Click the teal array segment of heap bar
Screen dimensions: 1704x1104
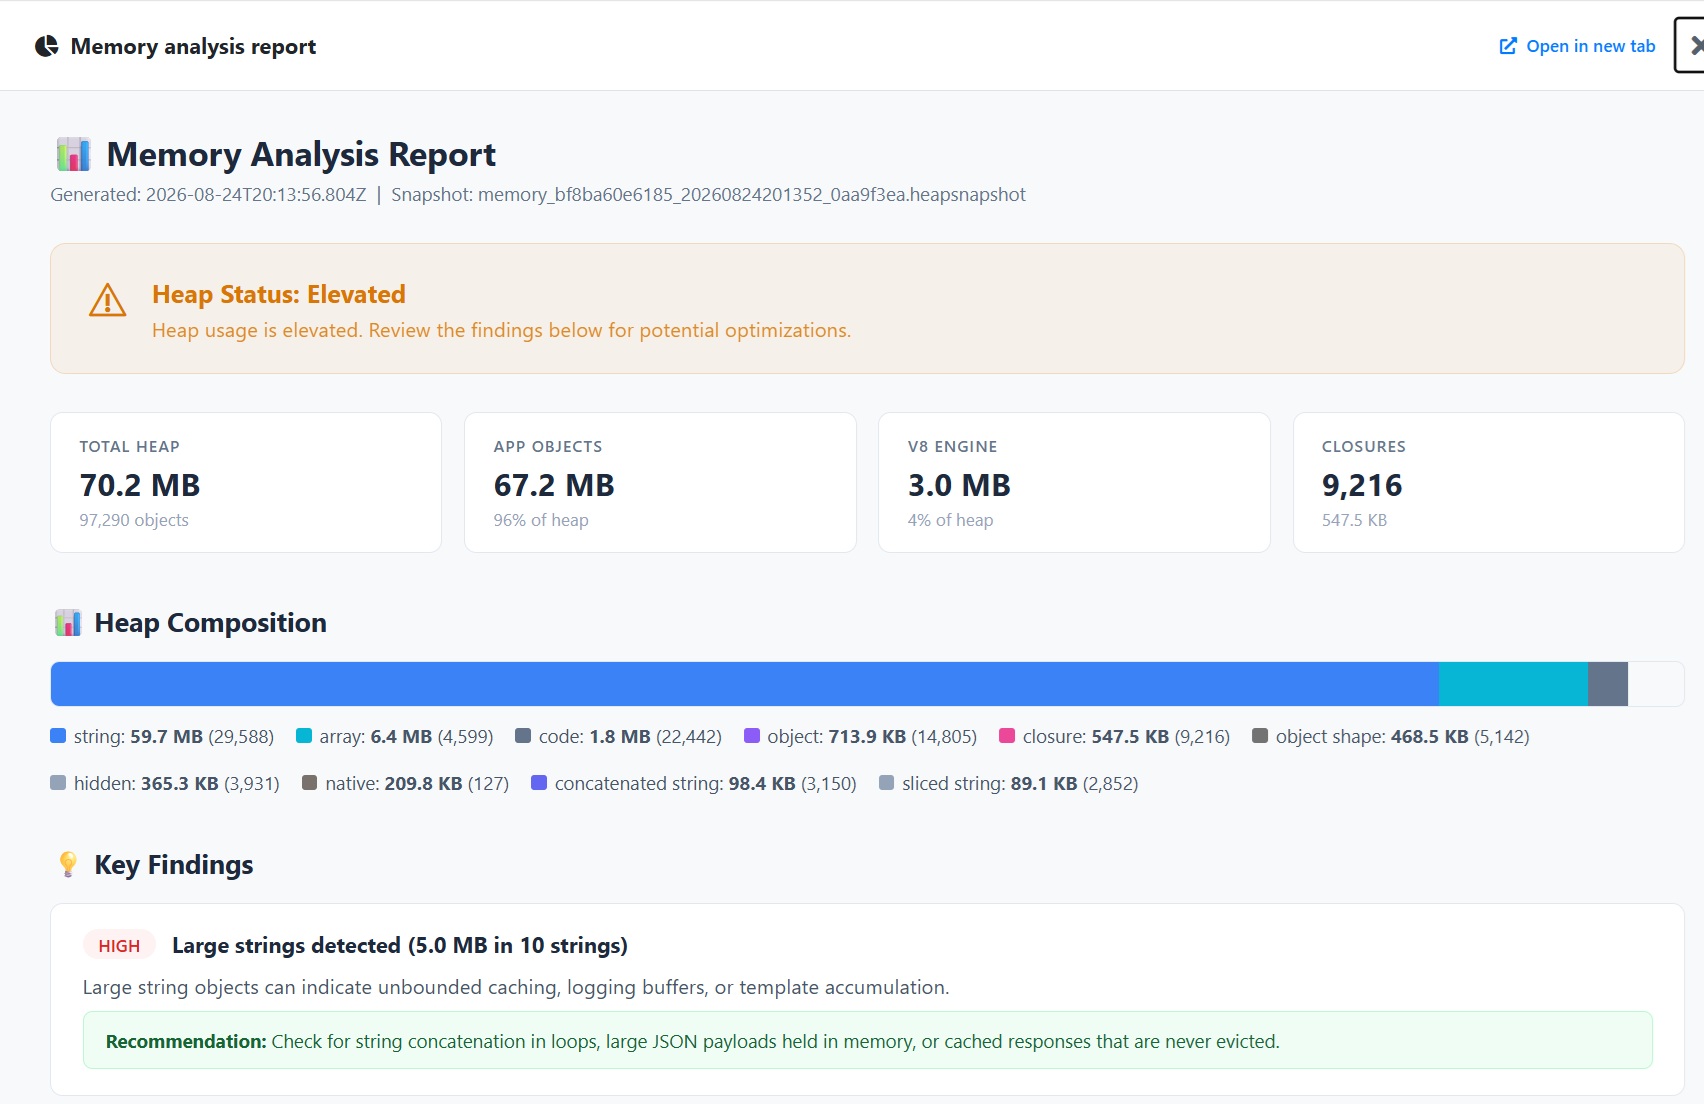point(1513,684)
